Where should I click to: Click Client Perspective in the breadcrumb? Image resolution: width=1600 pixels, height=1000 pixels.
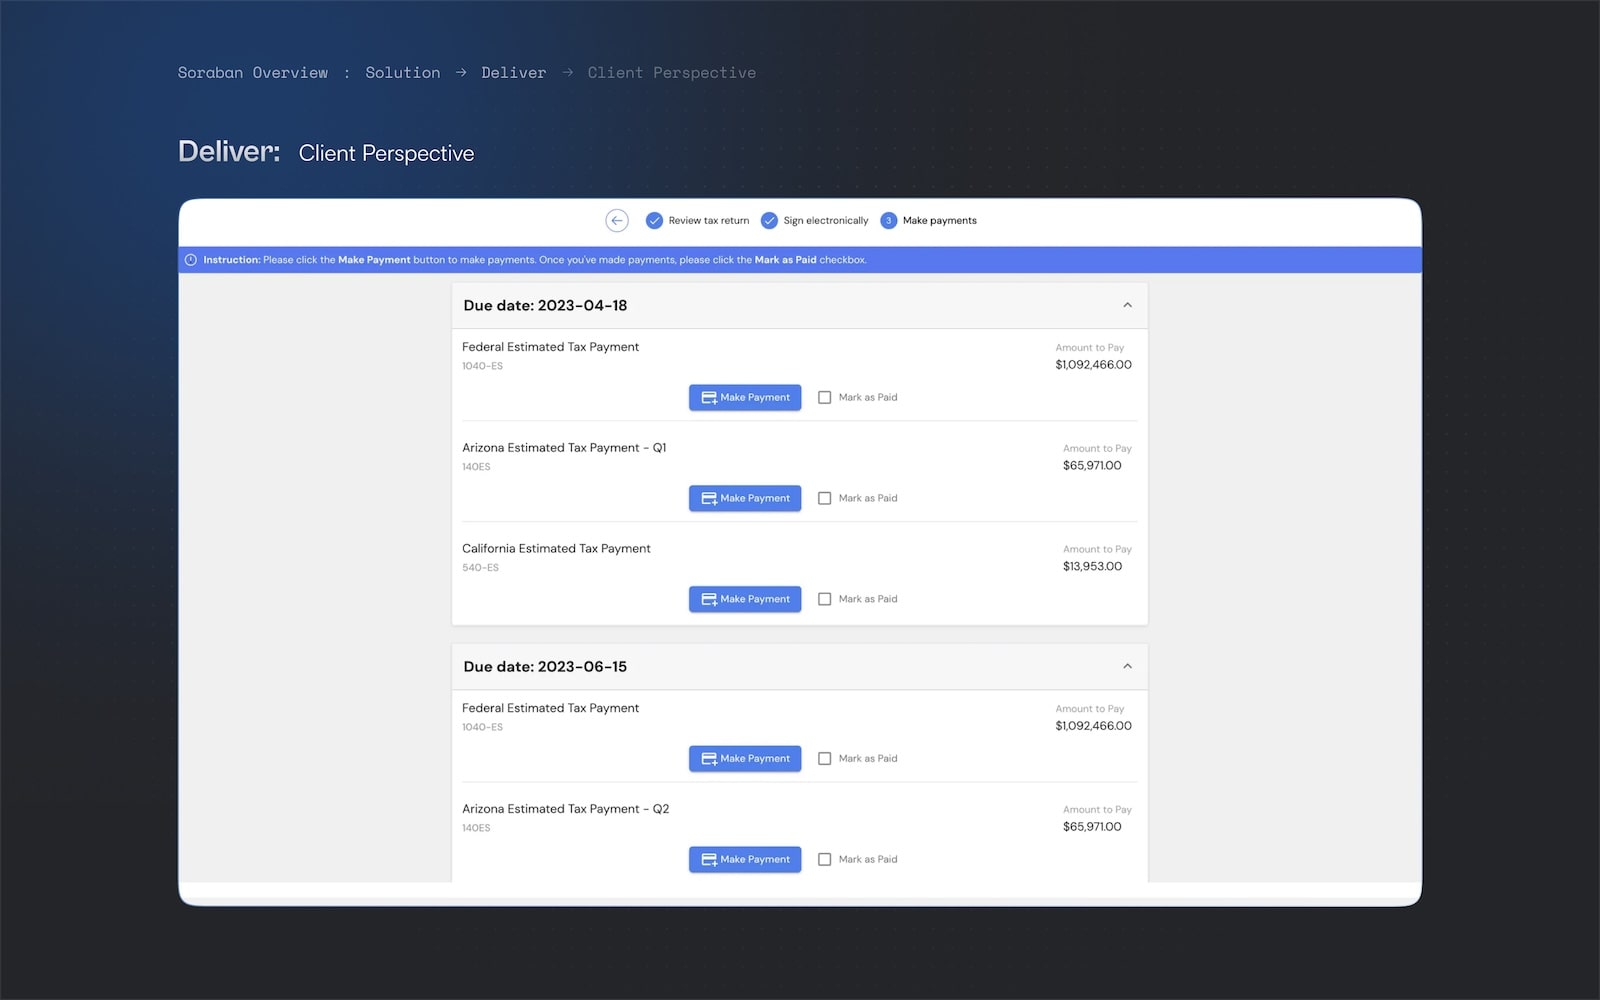click(x=672, y=73)
